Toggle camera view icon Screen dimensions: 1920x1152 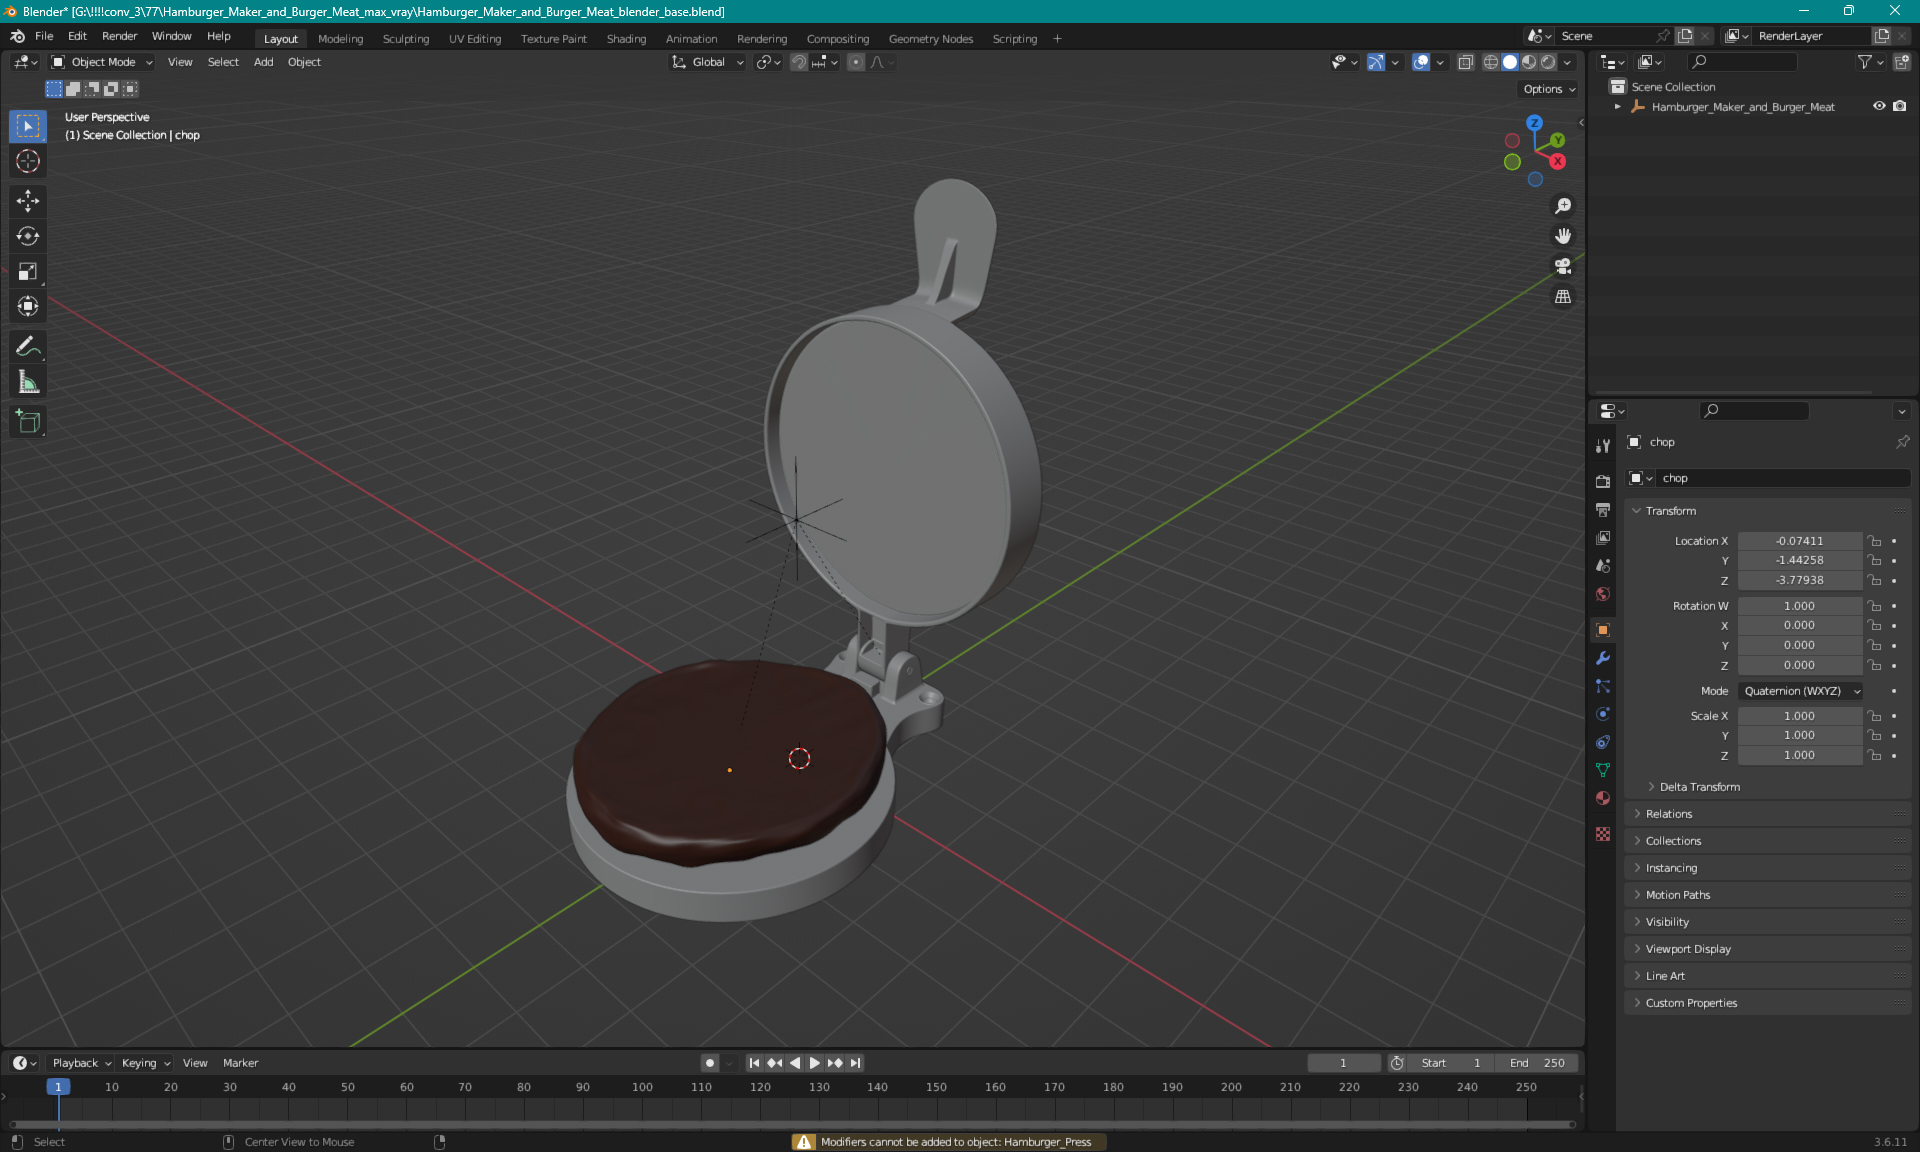[1563, 266]
